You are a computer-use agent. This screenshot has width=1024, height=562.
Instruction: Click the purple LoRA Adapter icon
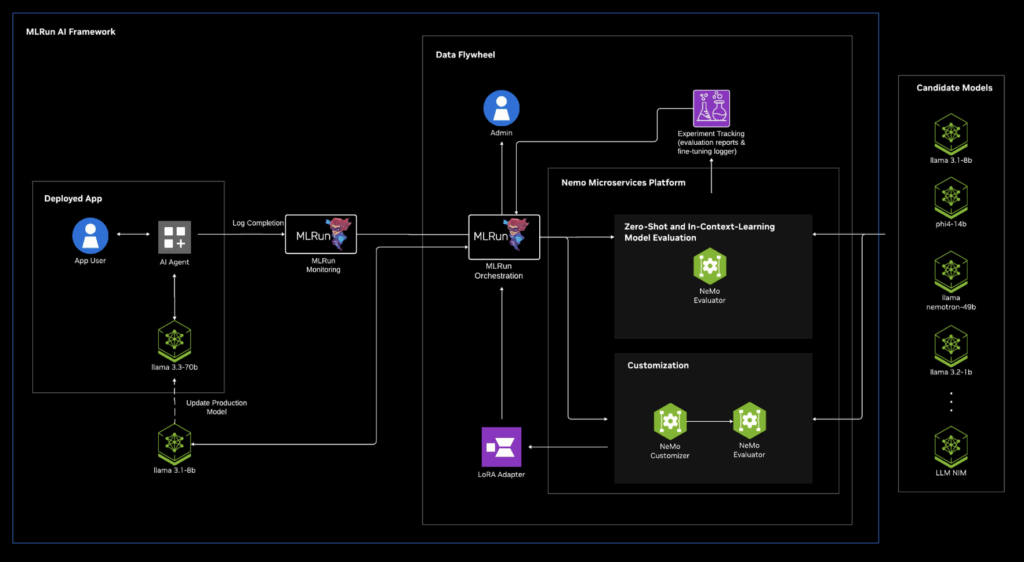click(502, 447)
